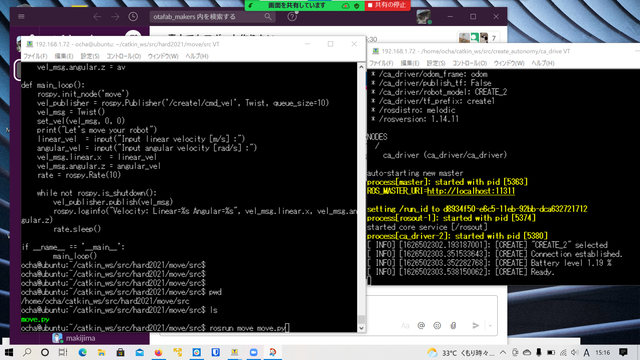This screenshot has width=640, height=360.
Task: Open Mail app from taskbar
Action: (x=140, y=352)
